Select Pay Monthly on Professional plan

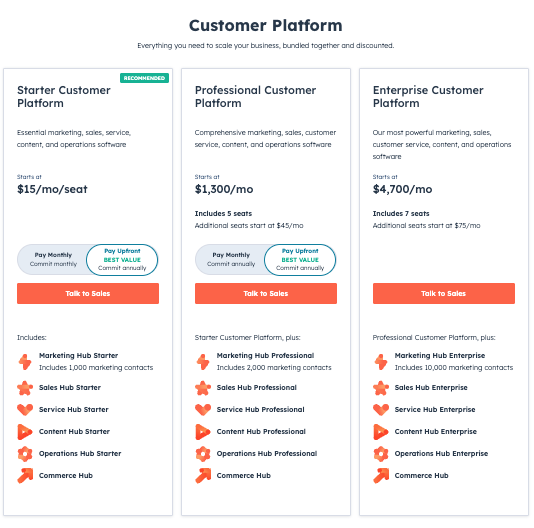[x=231, y=260]
